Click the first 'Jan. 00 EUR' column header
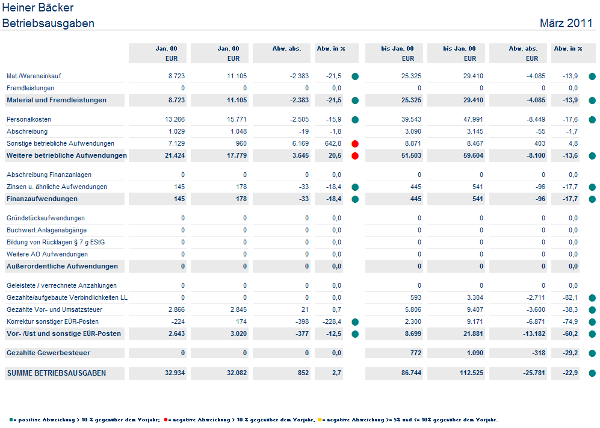This screenshot has height=428, width=600. click(x=158, y=53)
